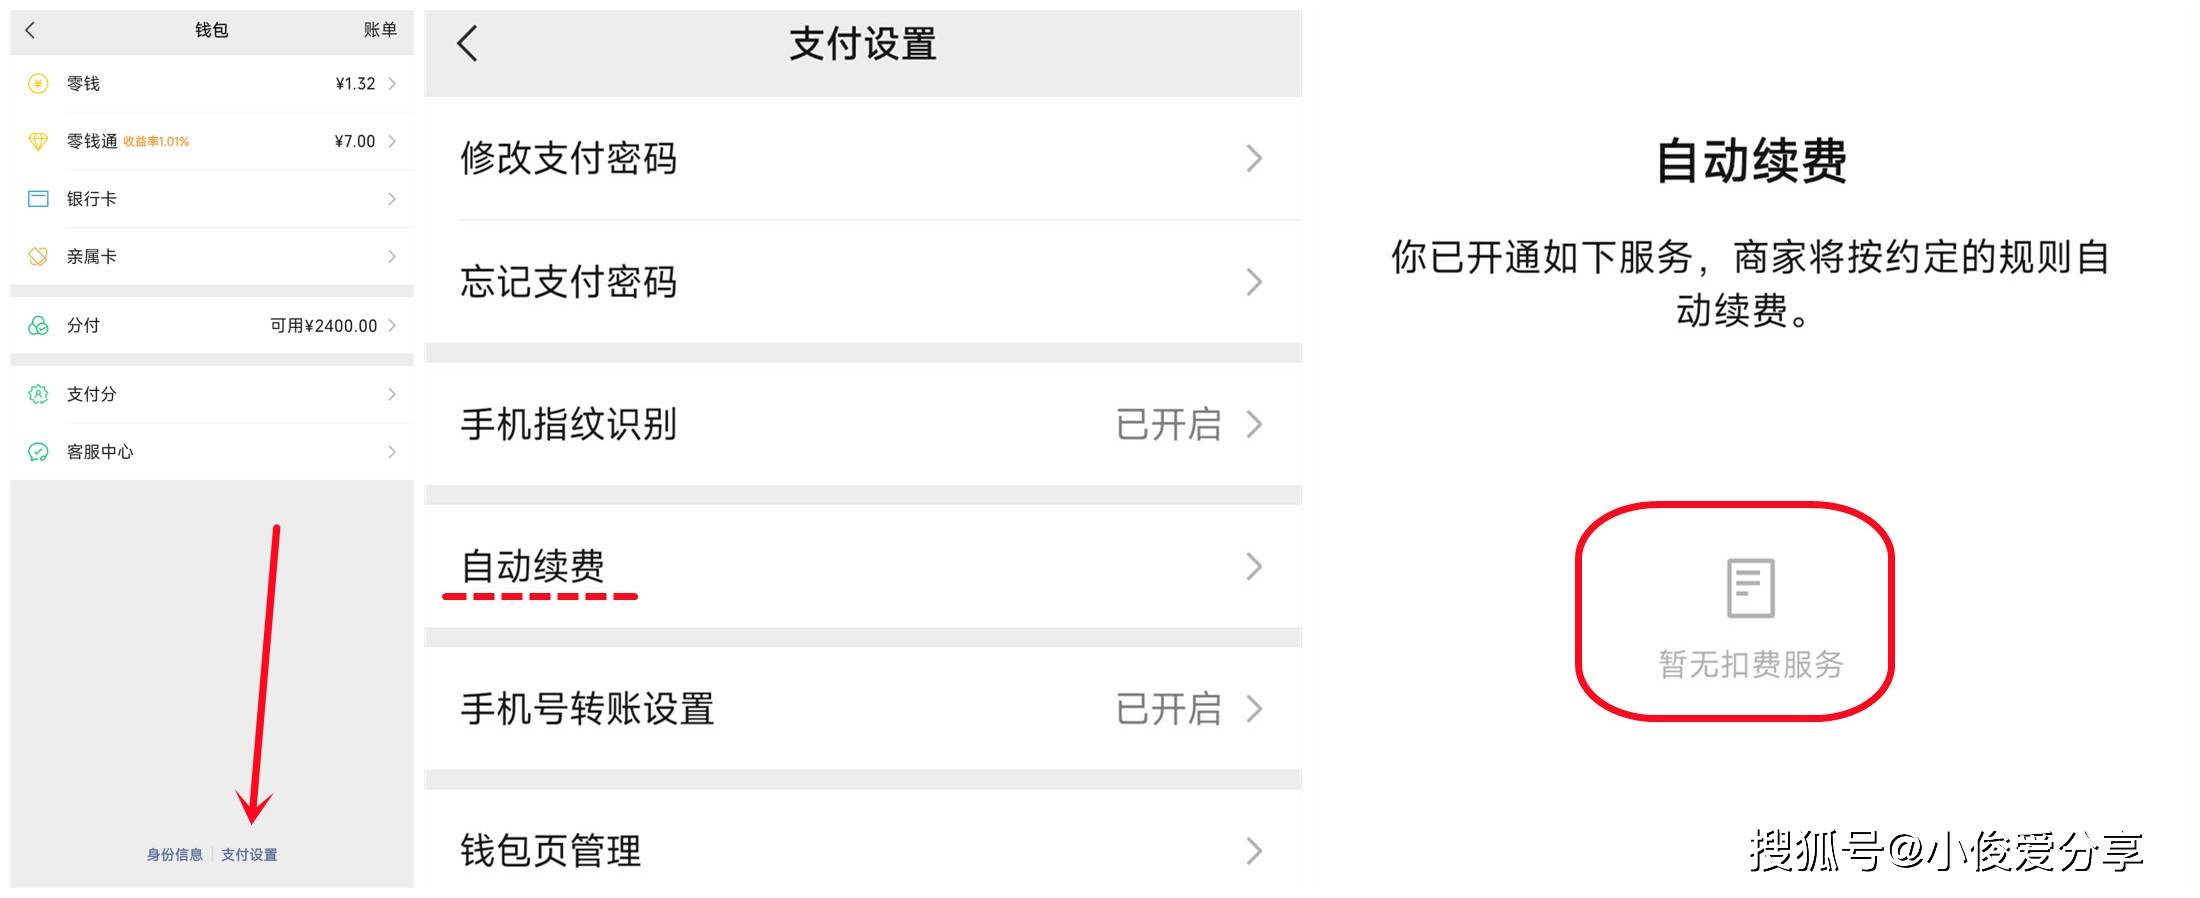Expand 钱包页管理 with its chevron

tap(1254, 851)
